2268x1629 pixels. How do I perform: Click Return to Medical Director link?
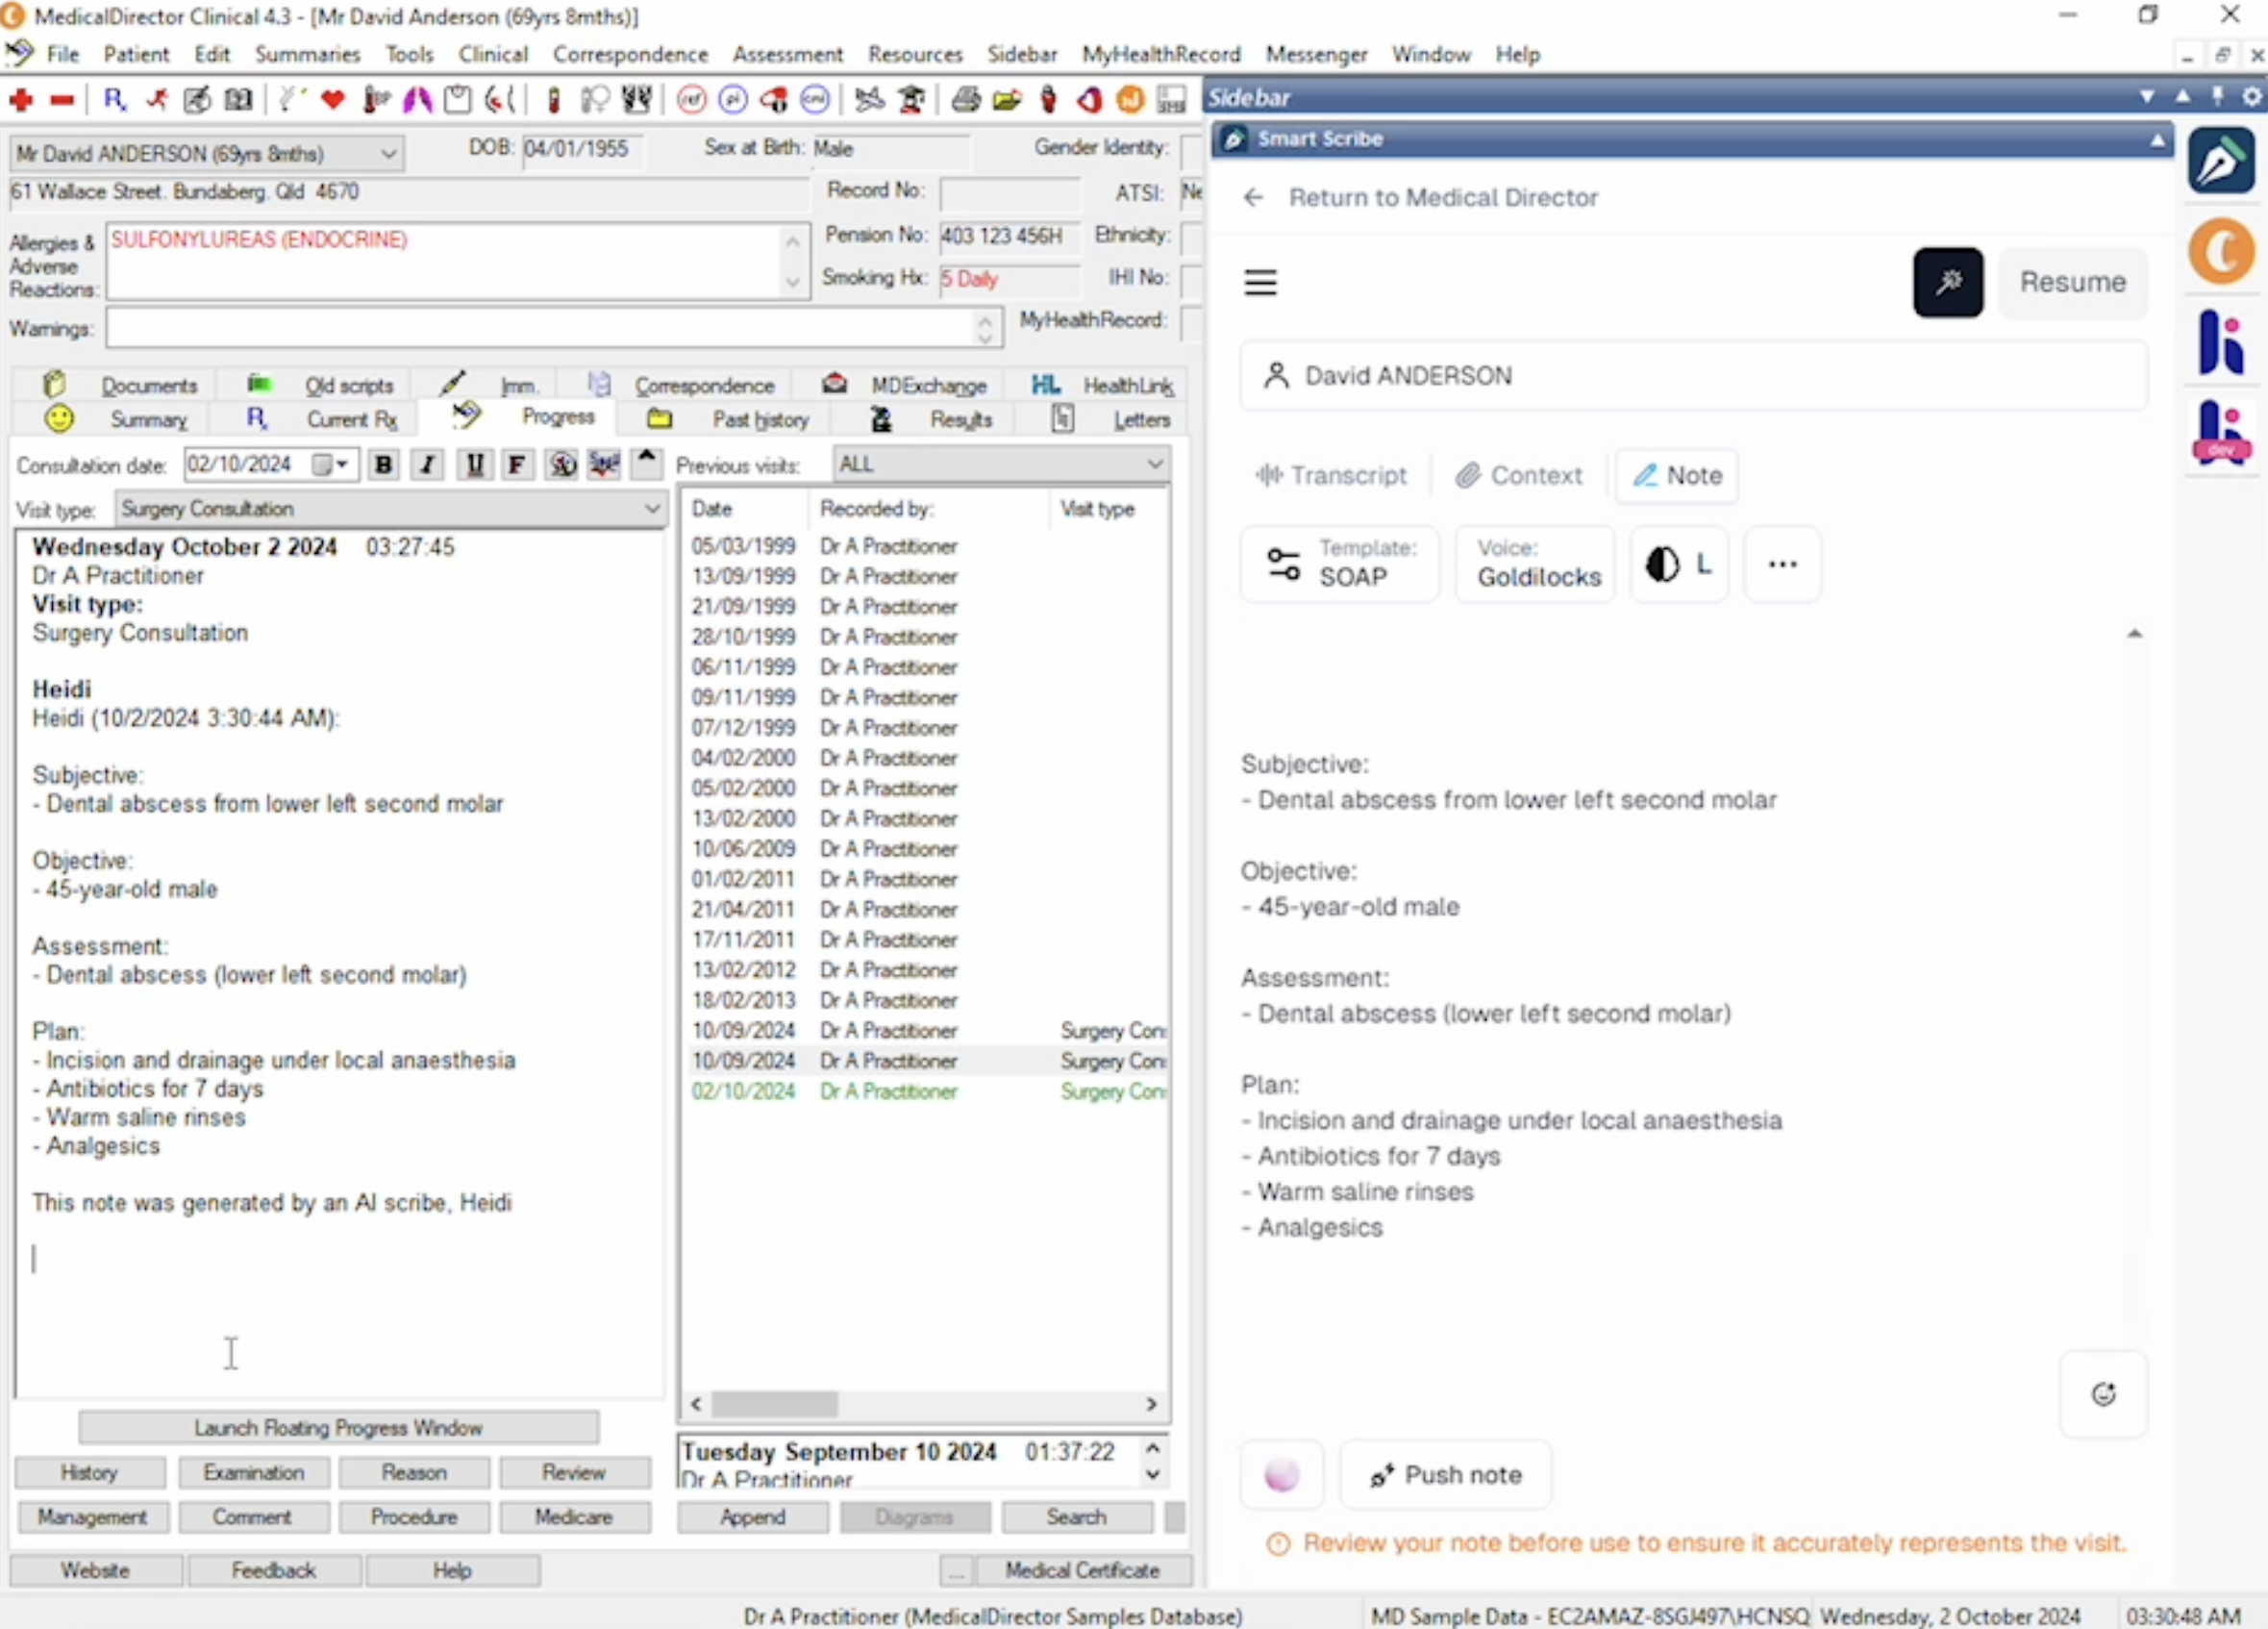pyautogui.click(x=1442, y=198)
